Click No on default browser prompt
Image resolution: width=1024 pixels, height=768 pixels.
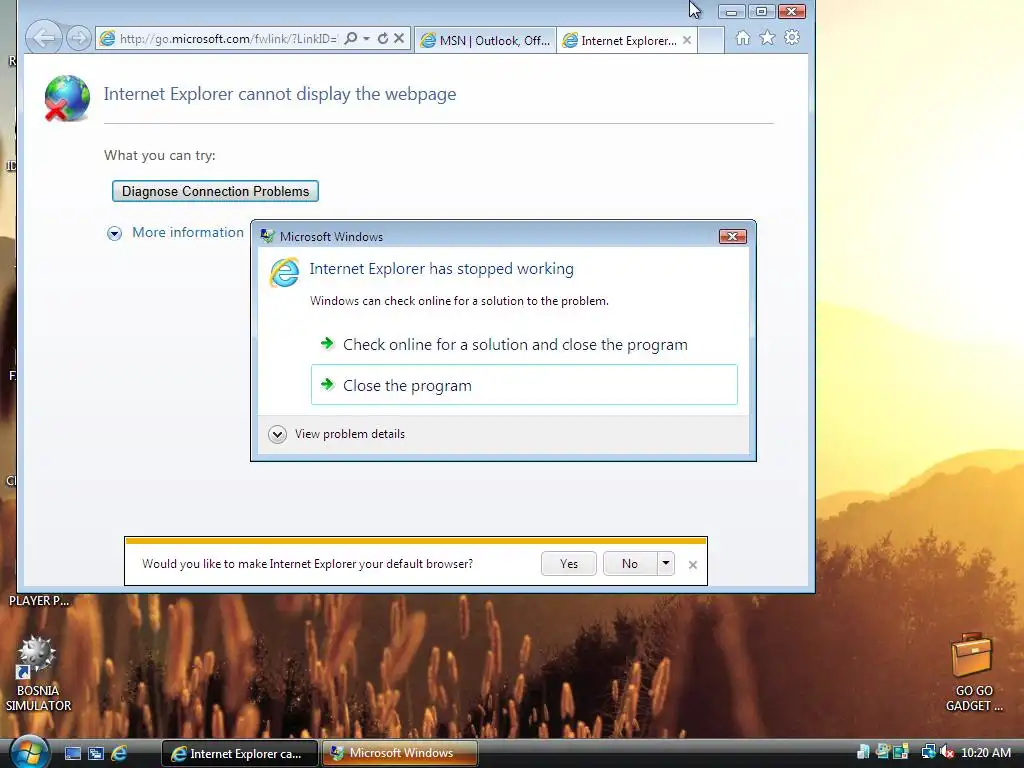tap(630, 564)
